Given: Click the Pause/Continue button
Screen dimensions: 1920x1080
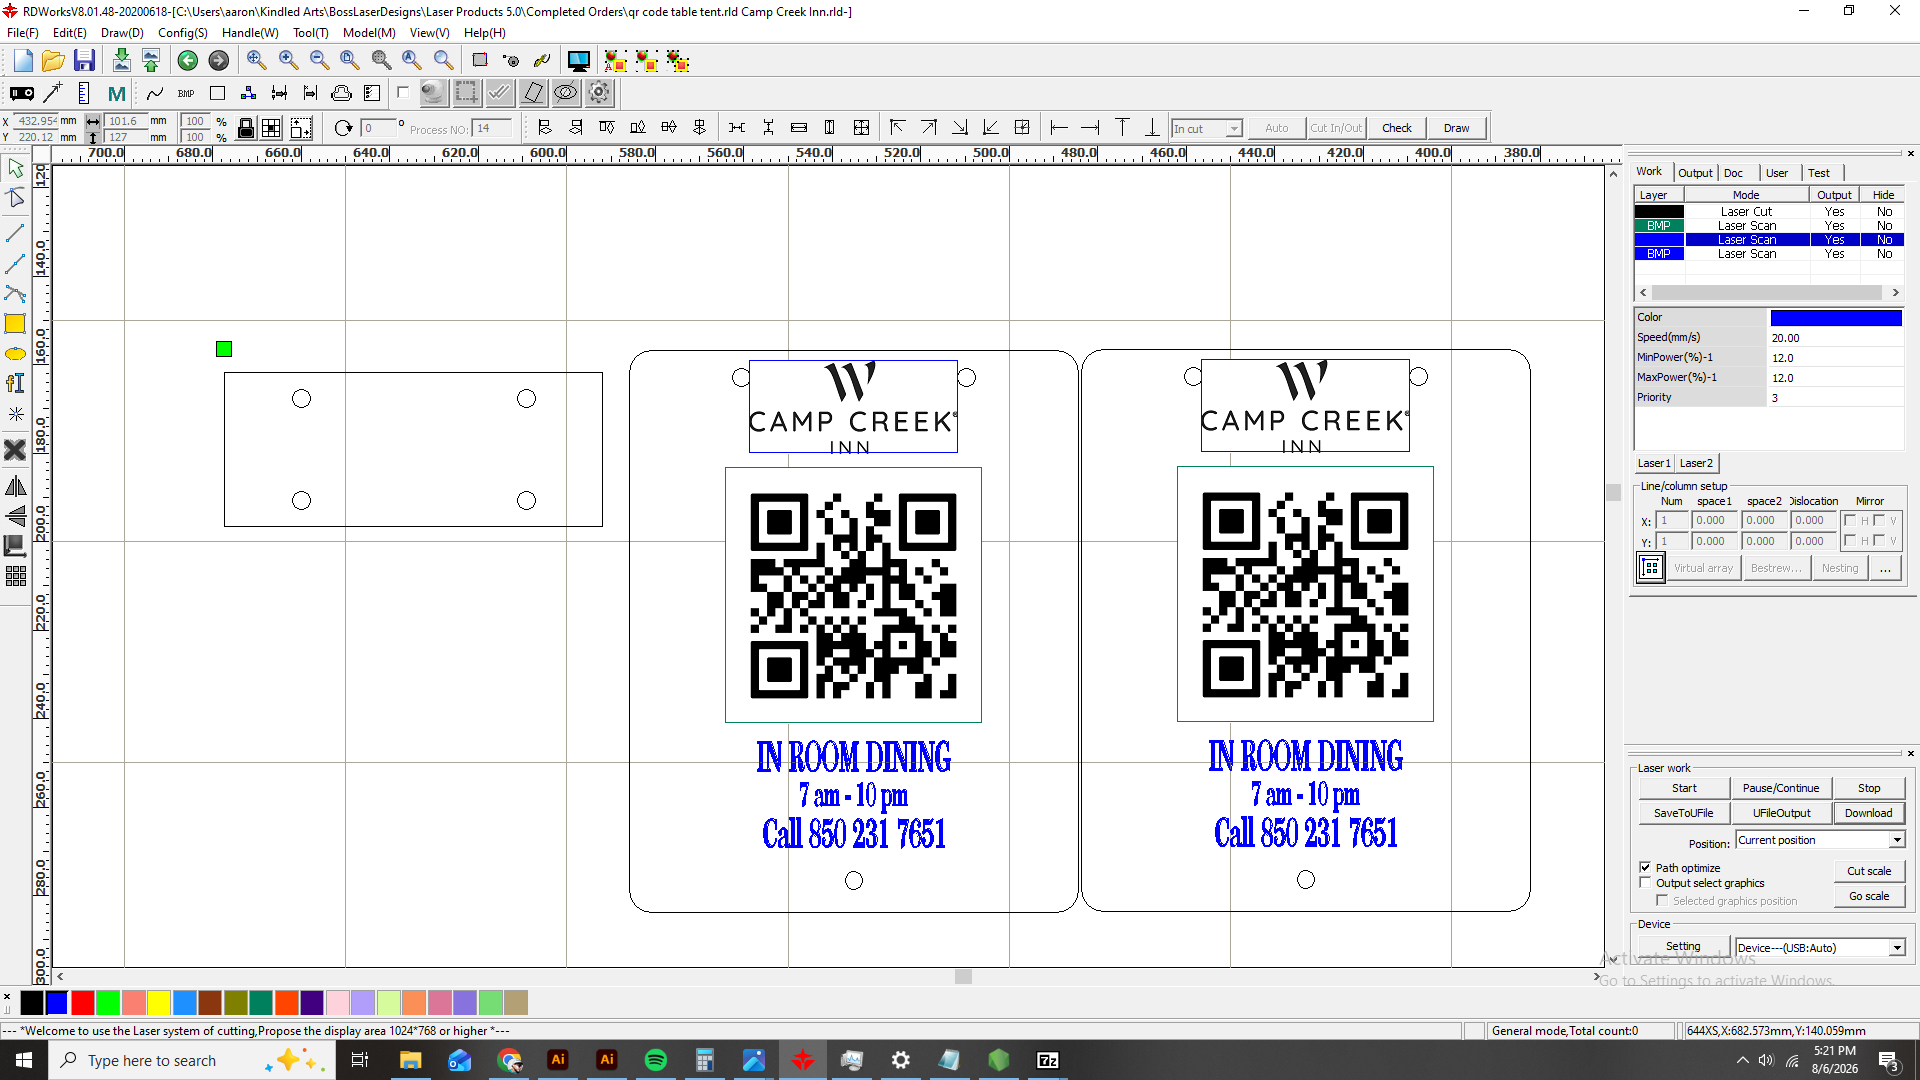Looking at the screenshot, I should [1781, 788].
